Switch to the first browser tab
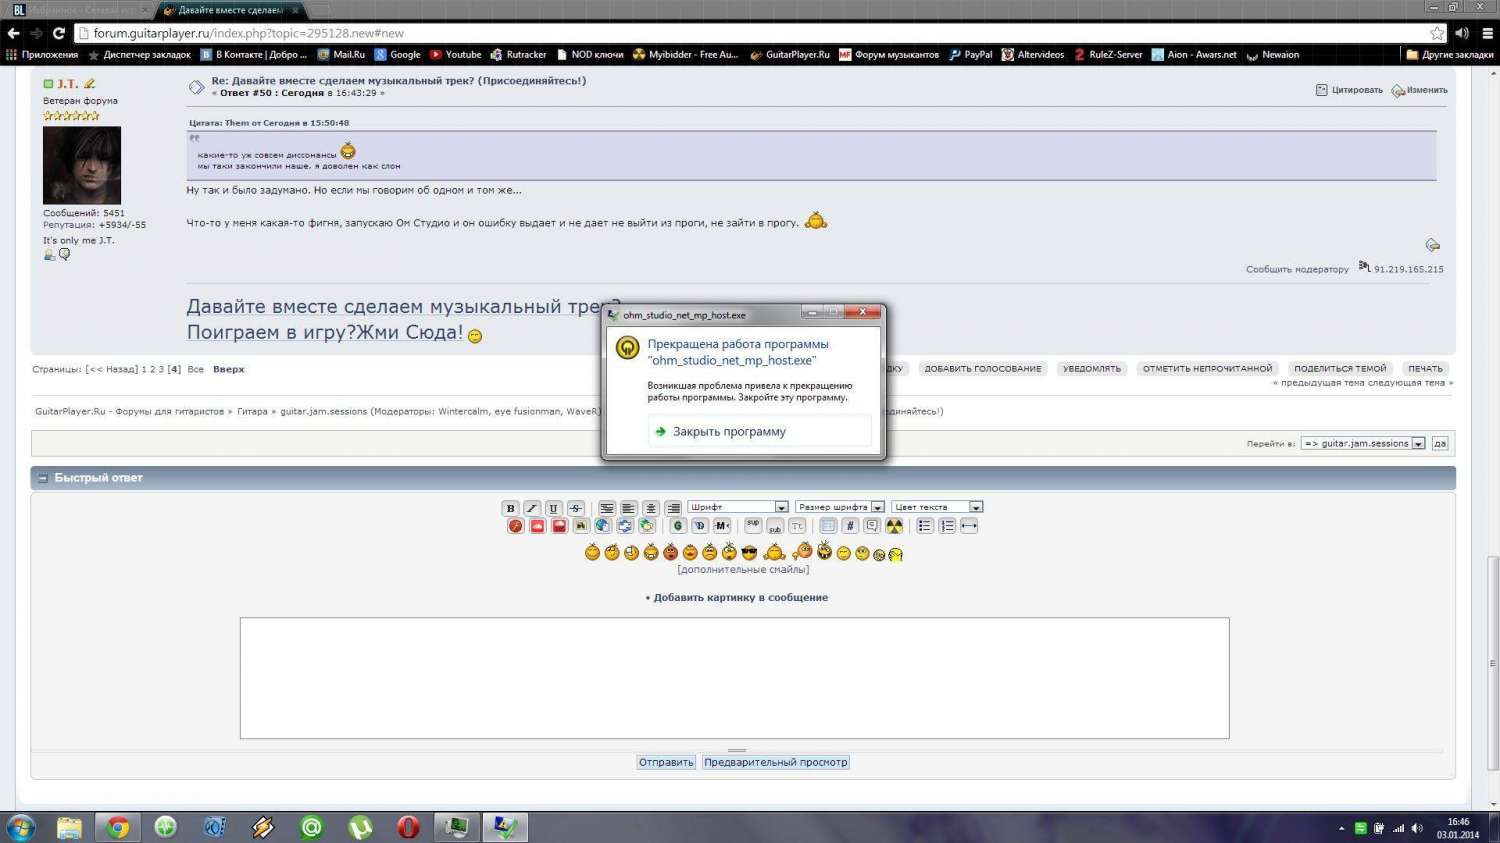The height and width of the screenshot is (843, 1500). [78, 10]
